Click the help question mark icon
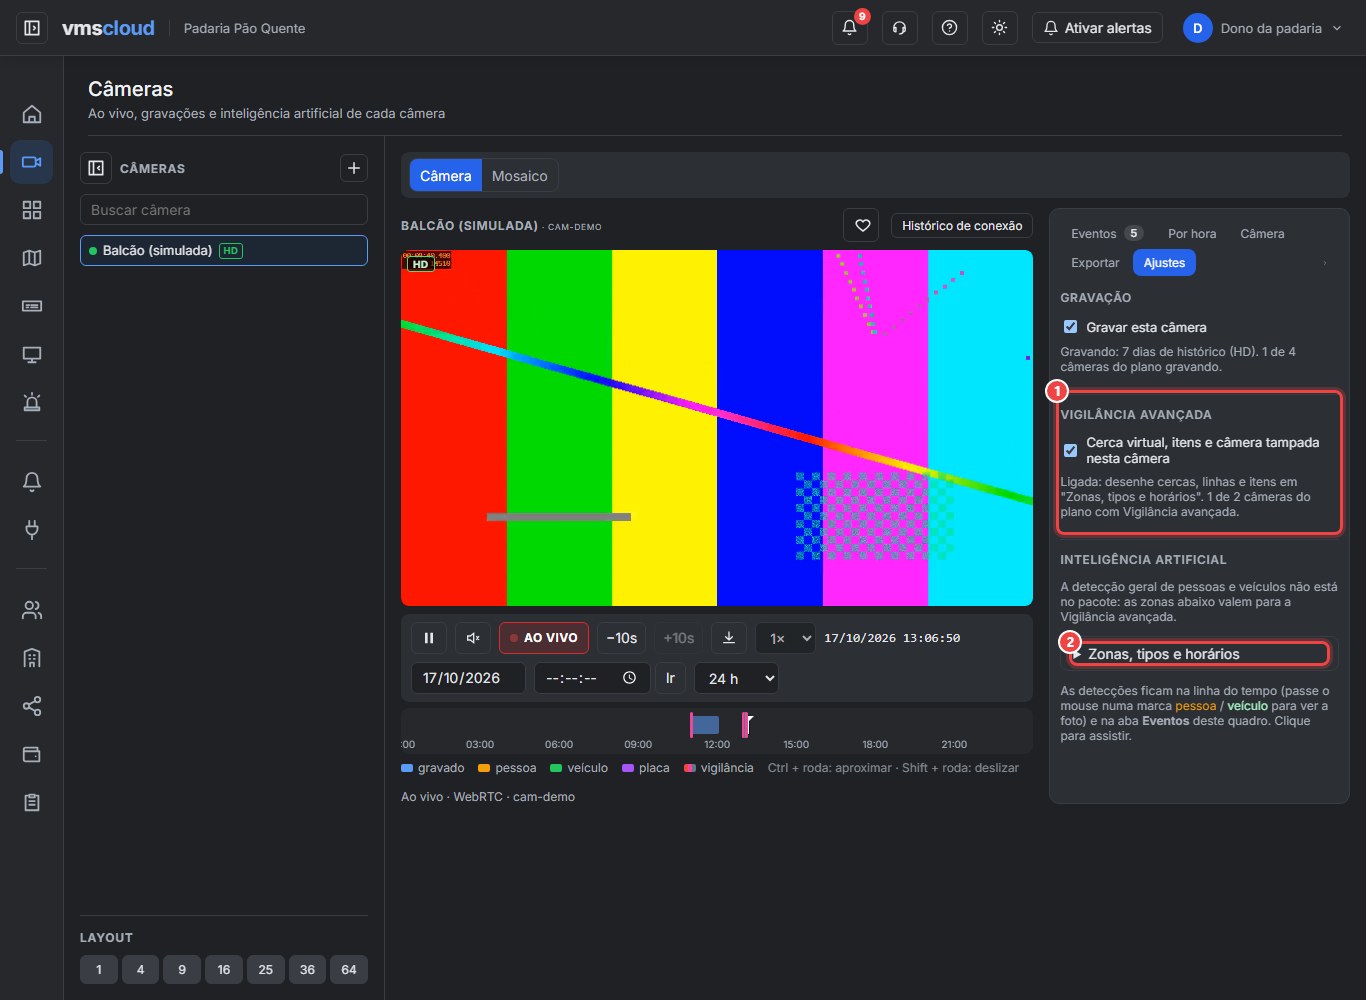1366x1000 pixels. (x=950, y=28)
